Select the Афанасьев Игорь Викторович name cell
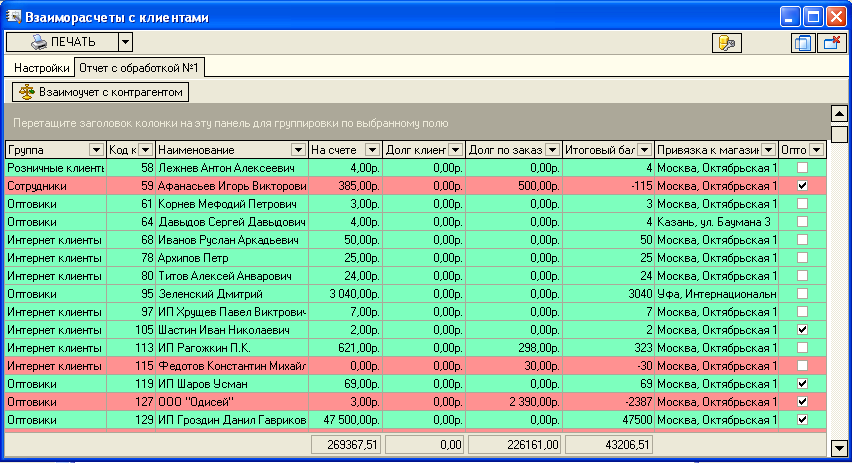The width and height of the screenshot is (854, 463). click(232, 186)
